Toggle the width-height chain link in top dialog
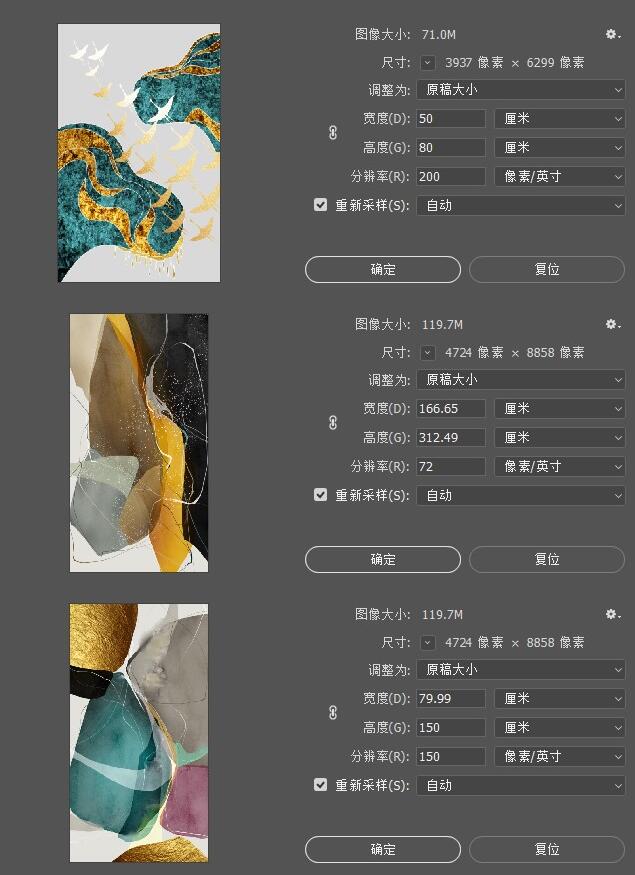635x875 pixels. (x=333, y=133)
